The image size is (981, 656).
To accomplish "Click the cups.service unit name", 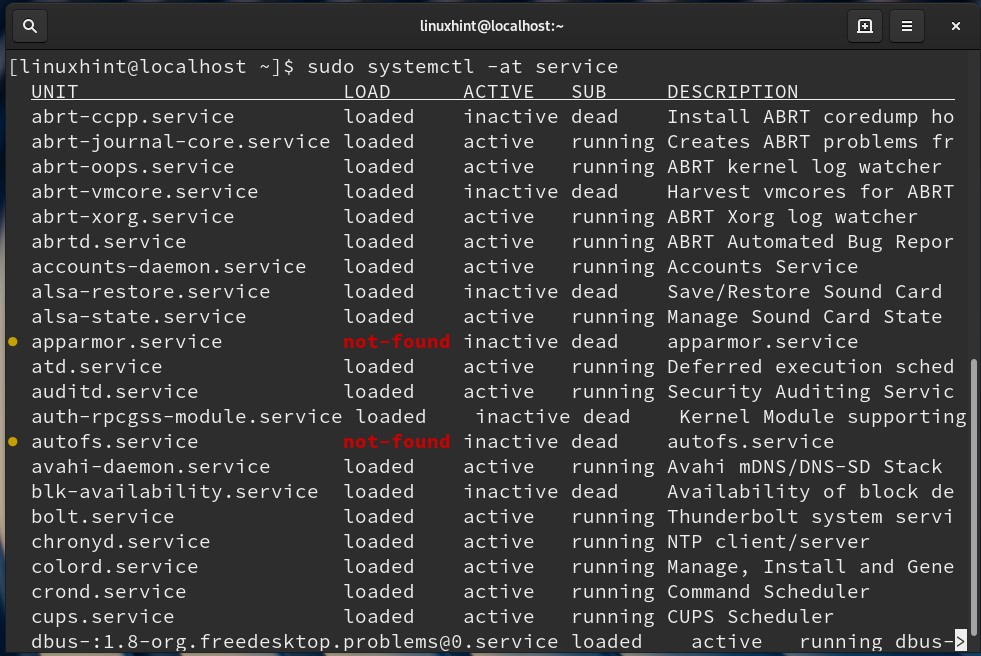I will pyautogui.click(x=102, y=617).
